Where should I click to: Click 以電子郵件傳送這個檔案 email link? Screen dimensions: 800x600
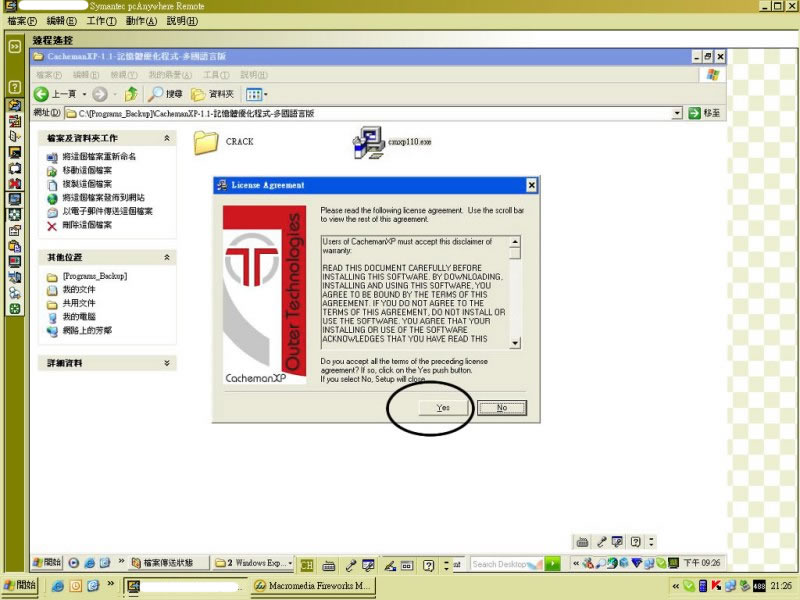(x=107, y=212)
